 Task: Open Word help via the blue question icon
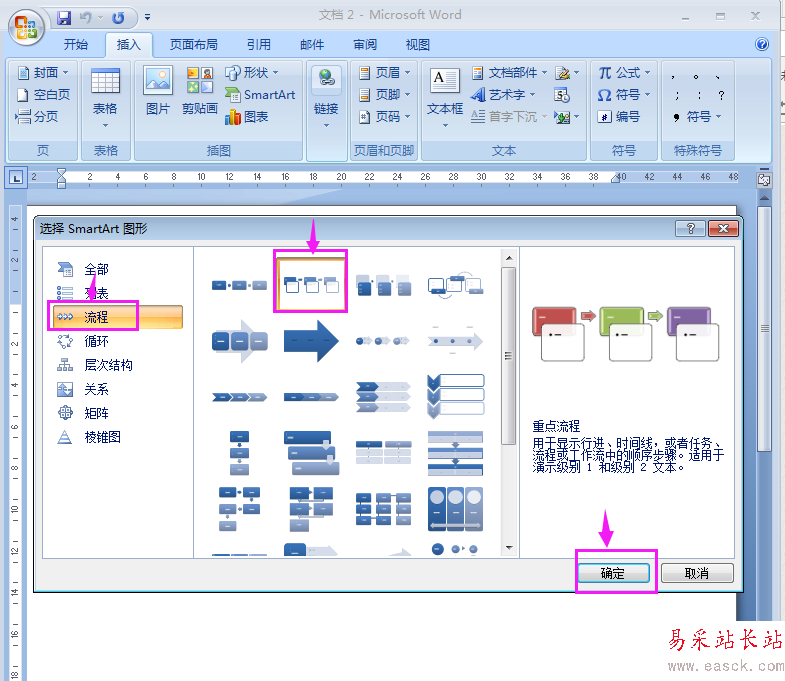(761, 44)
